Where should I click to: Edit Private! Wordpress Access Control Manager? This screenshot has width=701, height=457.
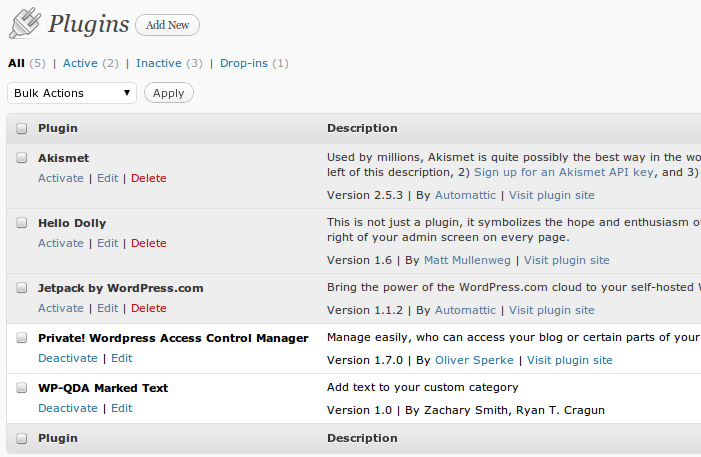[x=122, y=358]
